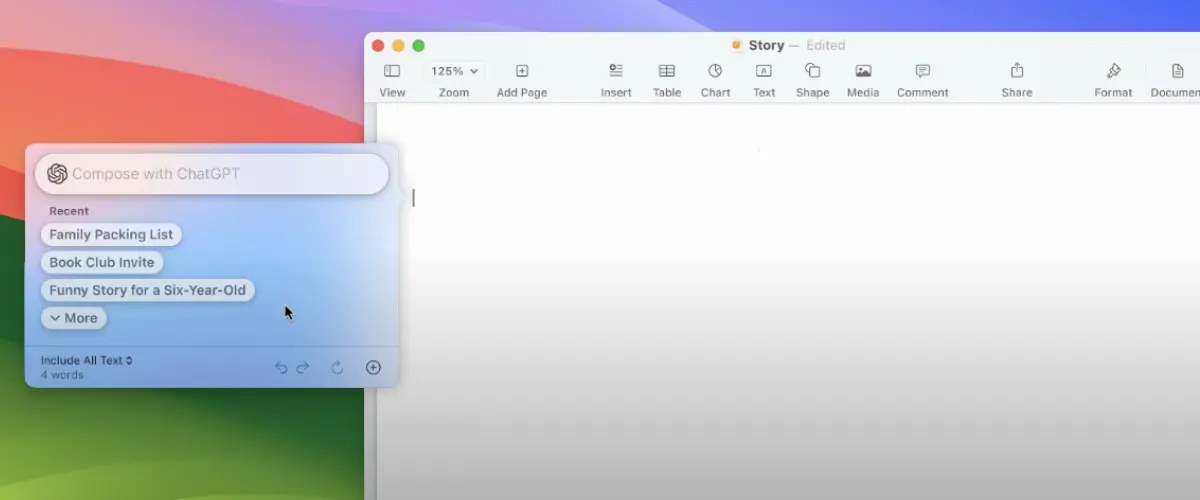Click the Recent heading in the ChatGPT panel
Screen dimensions: 1200x500
pos(69,211)
